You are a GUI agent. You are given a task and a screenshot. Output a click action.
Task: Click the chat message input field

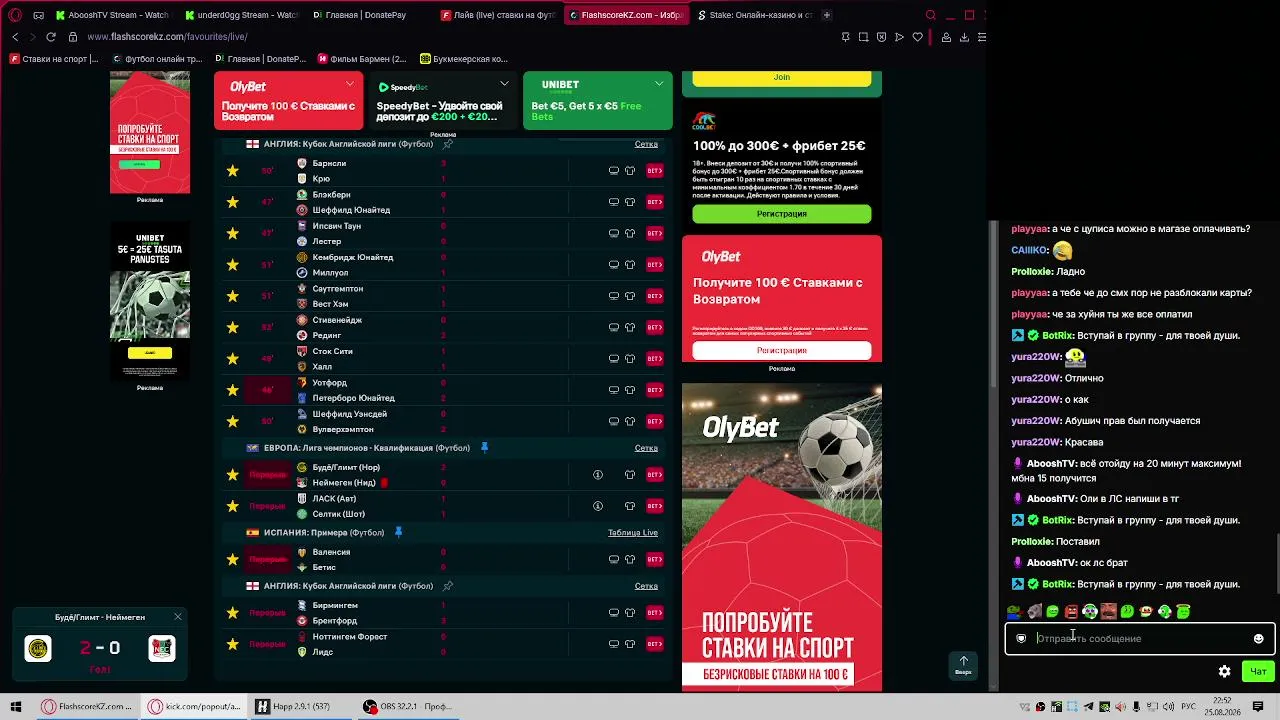(1140, 639)
